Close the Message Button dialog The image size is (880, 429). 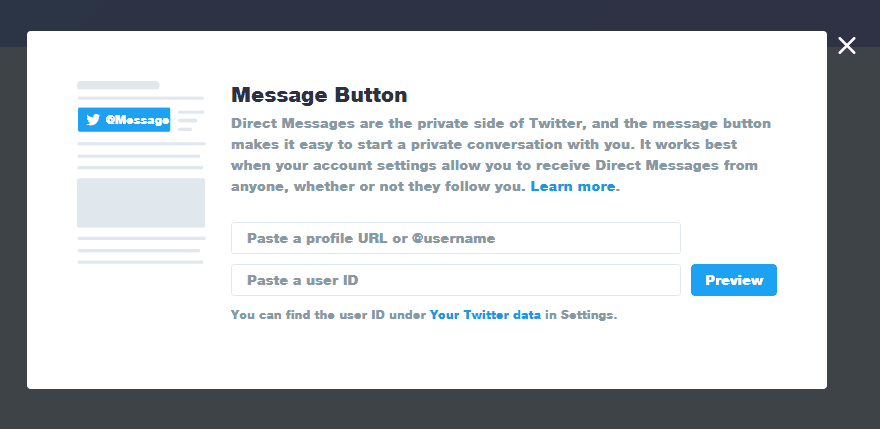pos(846,45)
